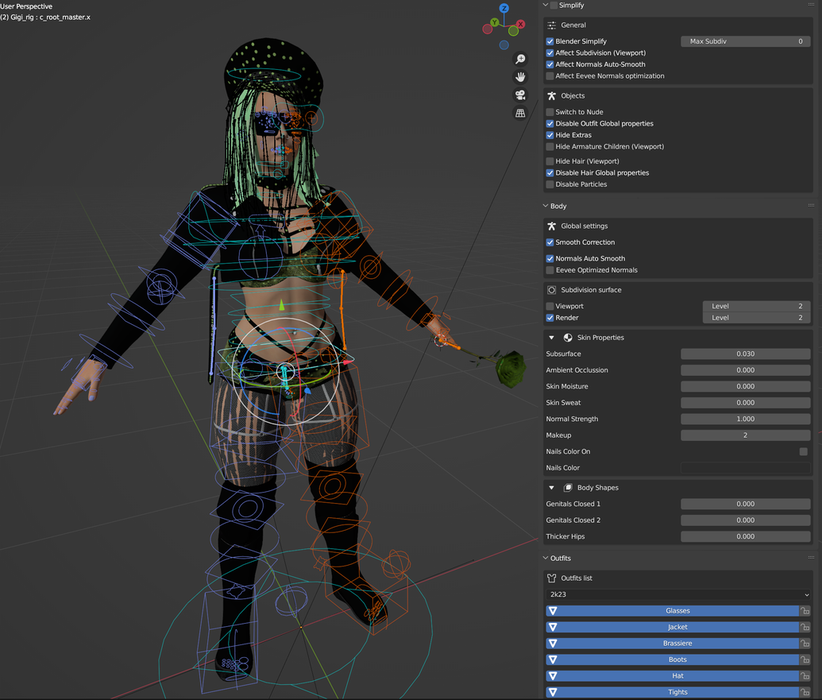
Task: Click the triangle icon on the Glasses row
Action: tap(553, 611)
